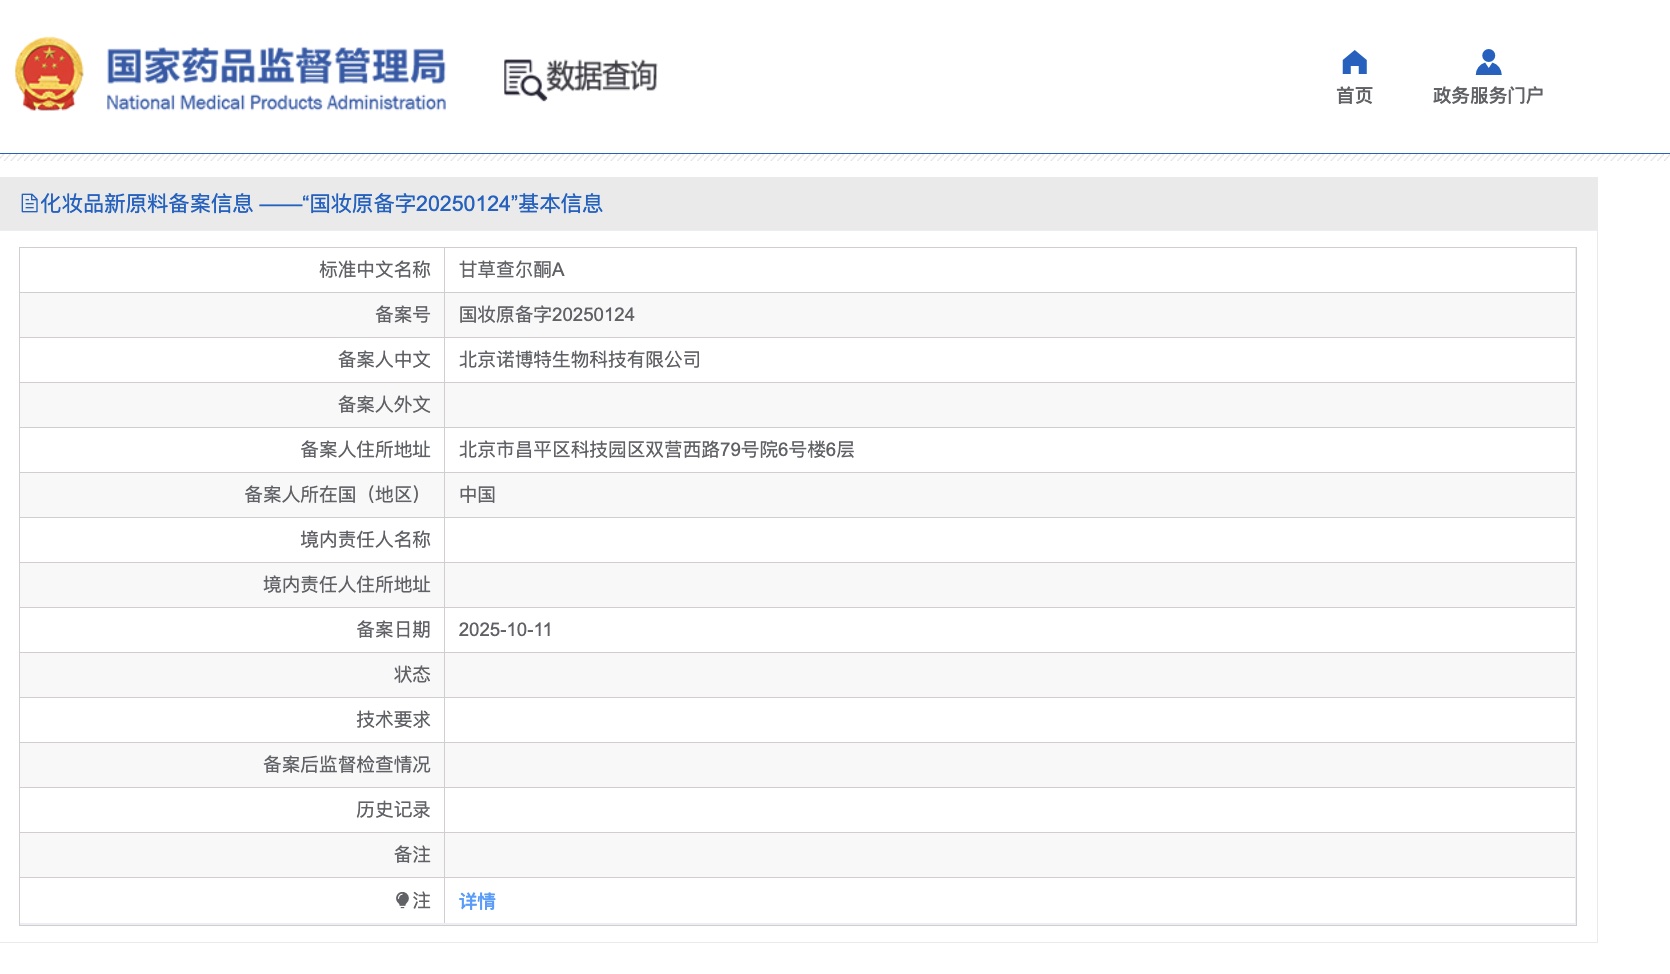Click the 备案人住所地址 row label
The image size is (1670, 974).
click(x=366, y=450)
